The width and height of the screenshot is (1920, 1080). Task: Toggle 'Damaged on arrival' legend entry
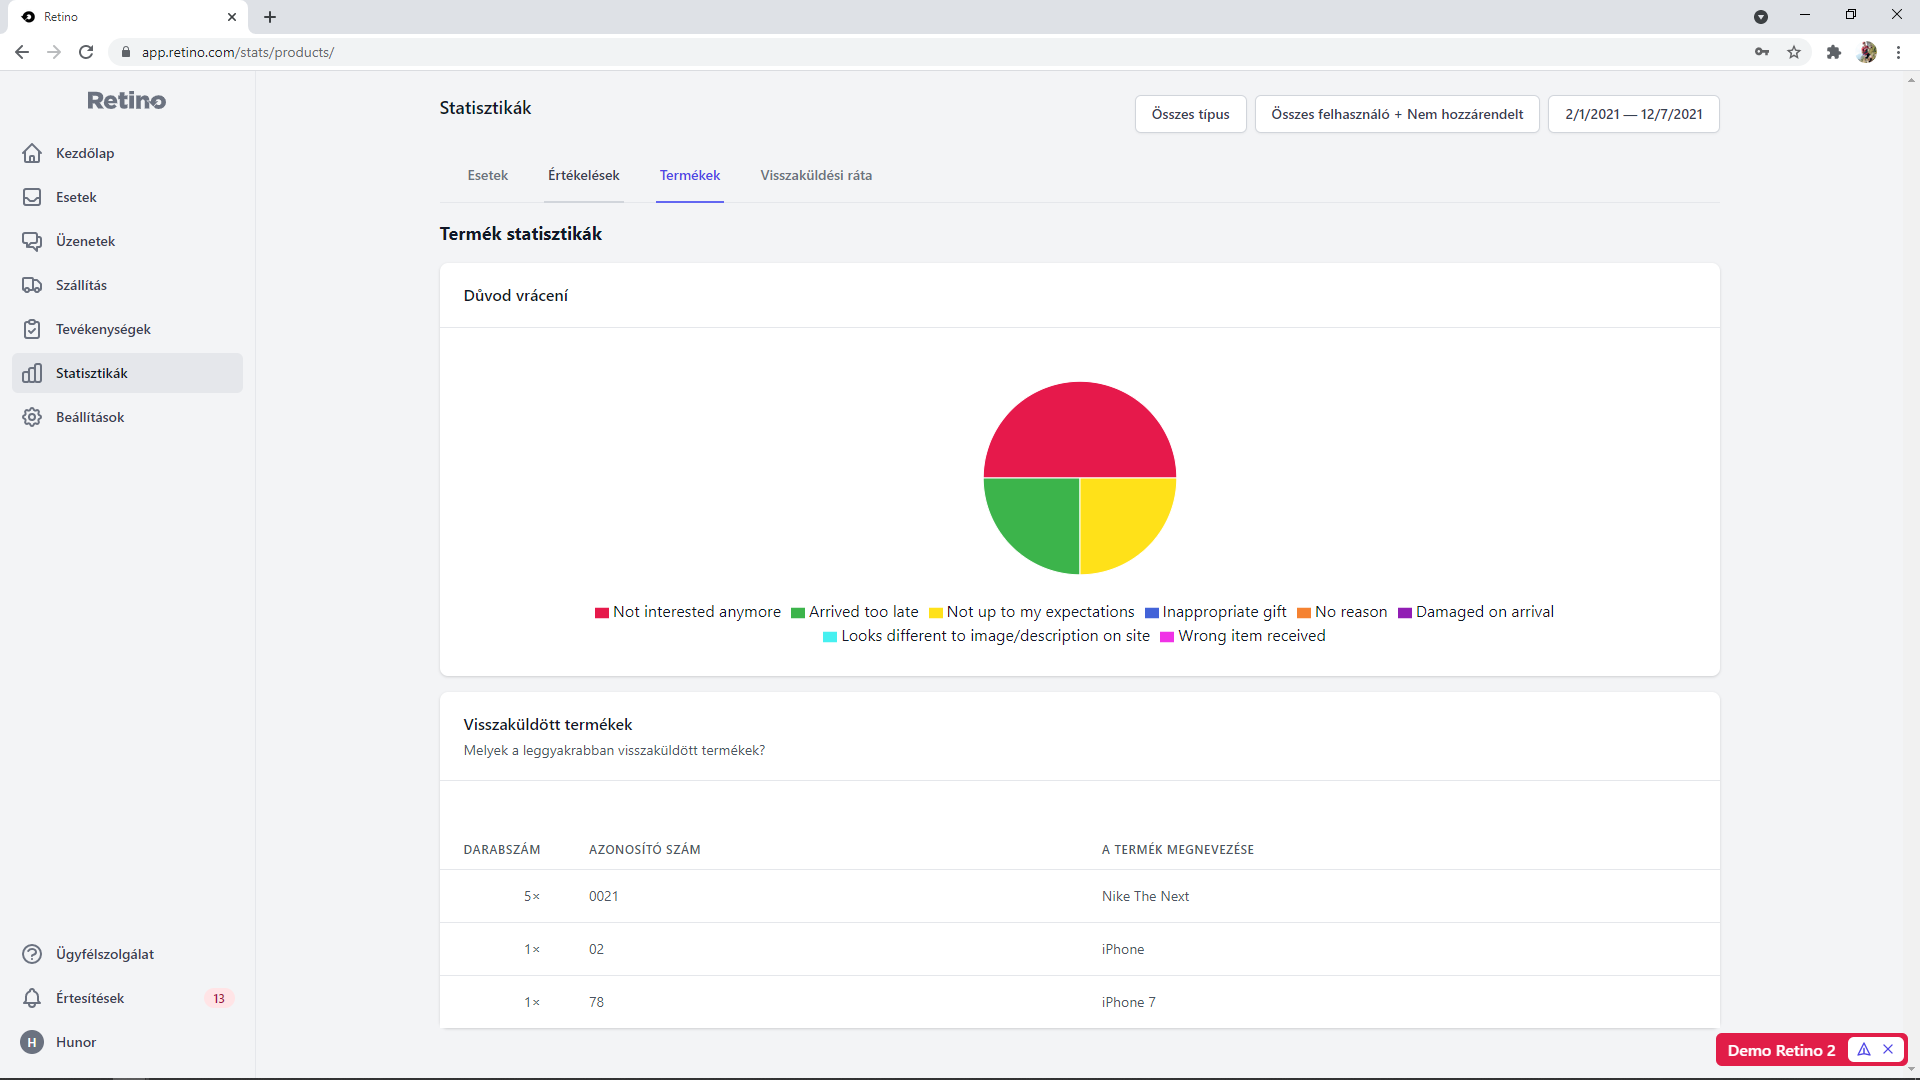pos(1476,612)
